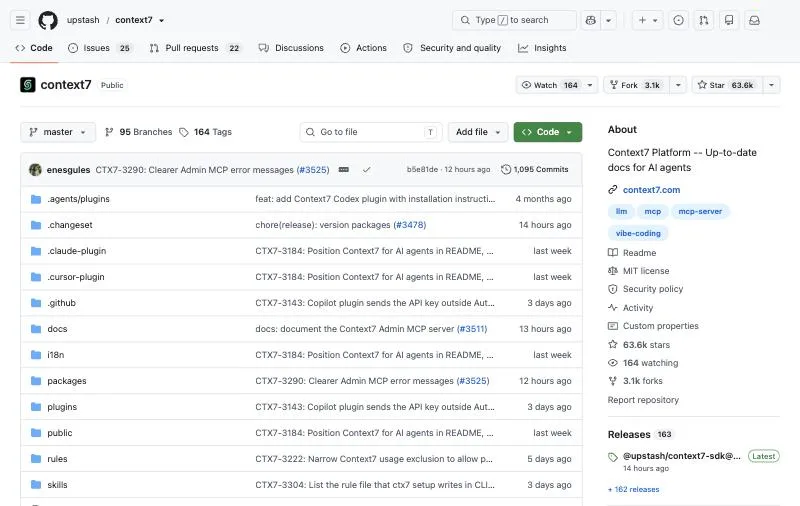Image resolution: width=800 pixels, height=506 pixels.
Task: Switch to the Insights tab
Action: [x=542, y=48]
